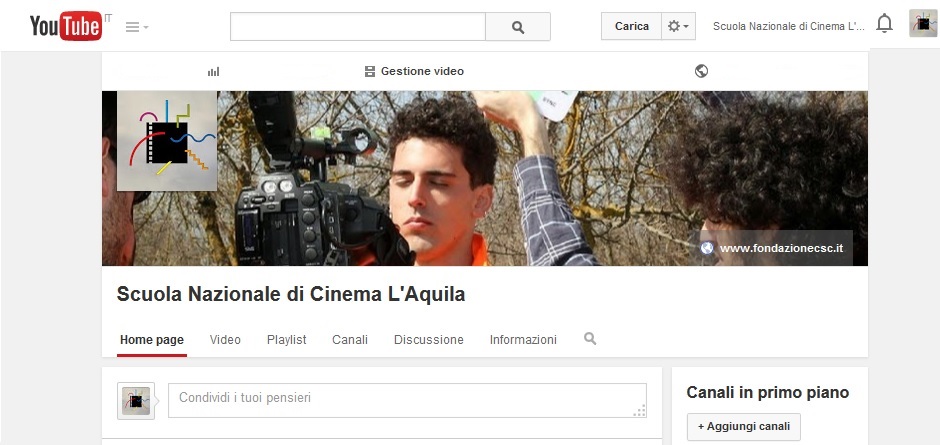Open Gestione video
The height and width of the screenshot is (445, 940).
[414, 71]
